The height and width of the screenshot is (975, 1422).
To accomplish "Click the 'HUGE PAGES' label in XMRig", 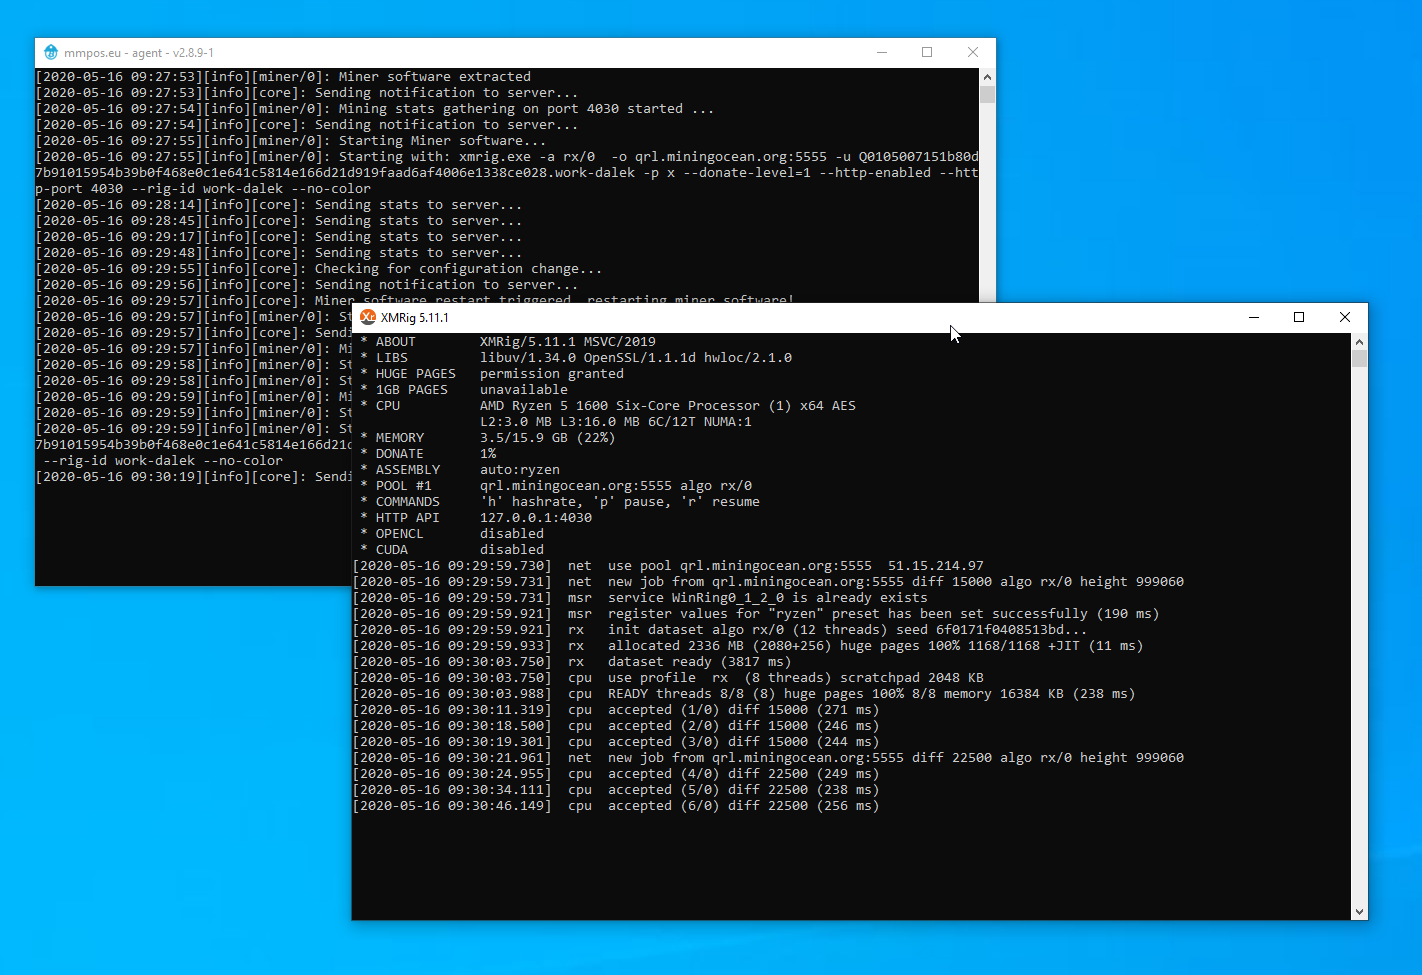I will pyautogui.click(x=415, y=373).
